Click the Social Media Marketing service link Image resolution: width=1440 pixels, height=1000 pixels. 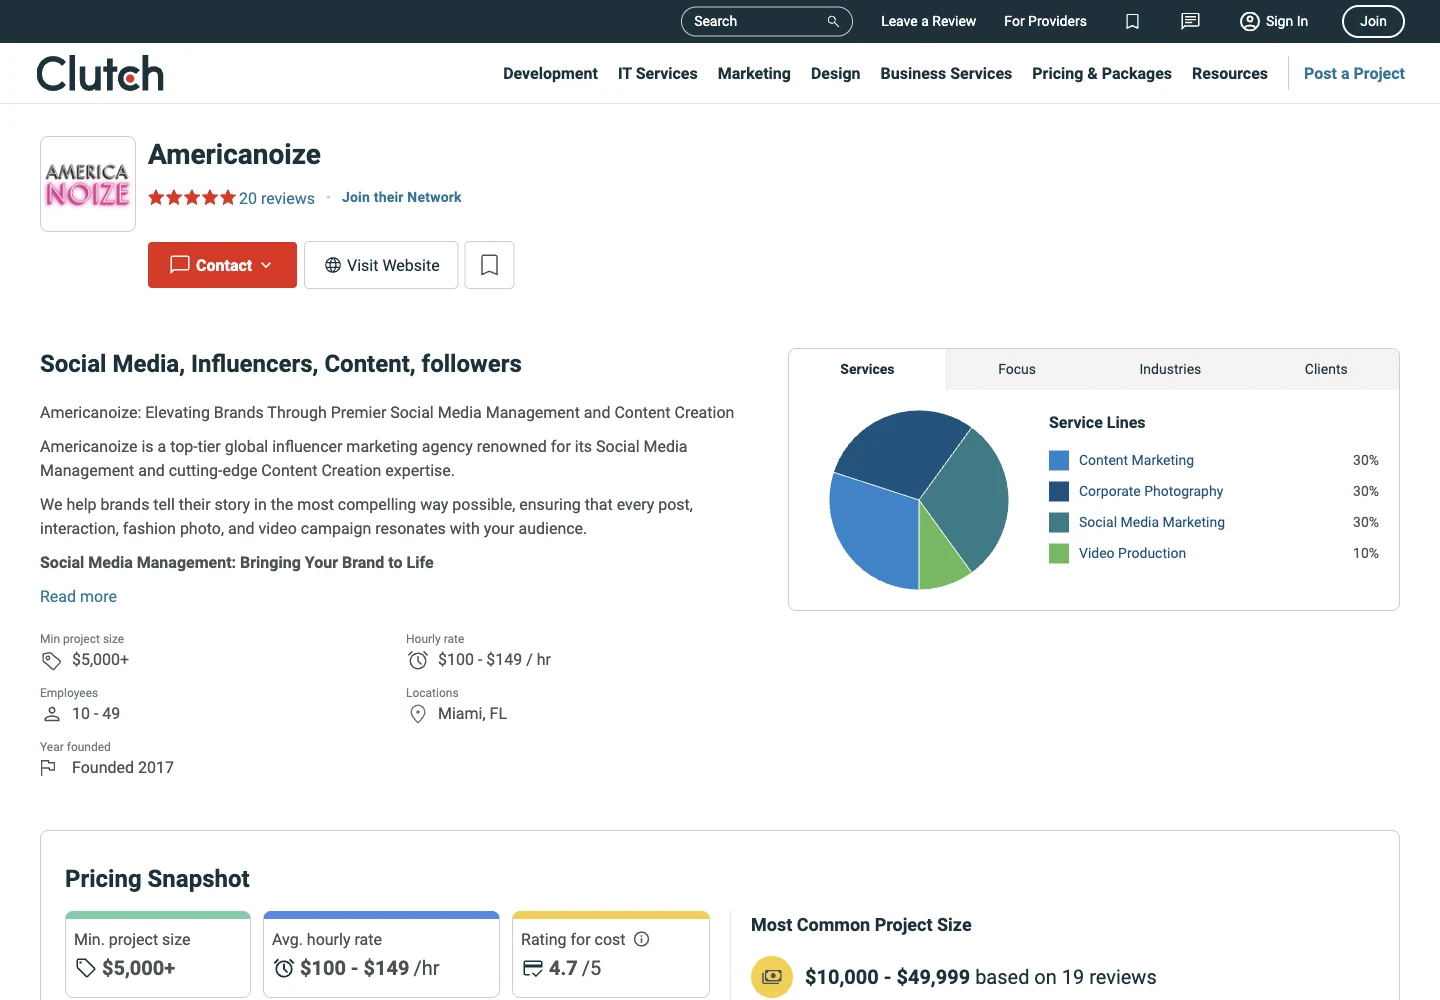coord(1152,522)
